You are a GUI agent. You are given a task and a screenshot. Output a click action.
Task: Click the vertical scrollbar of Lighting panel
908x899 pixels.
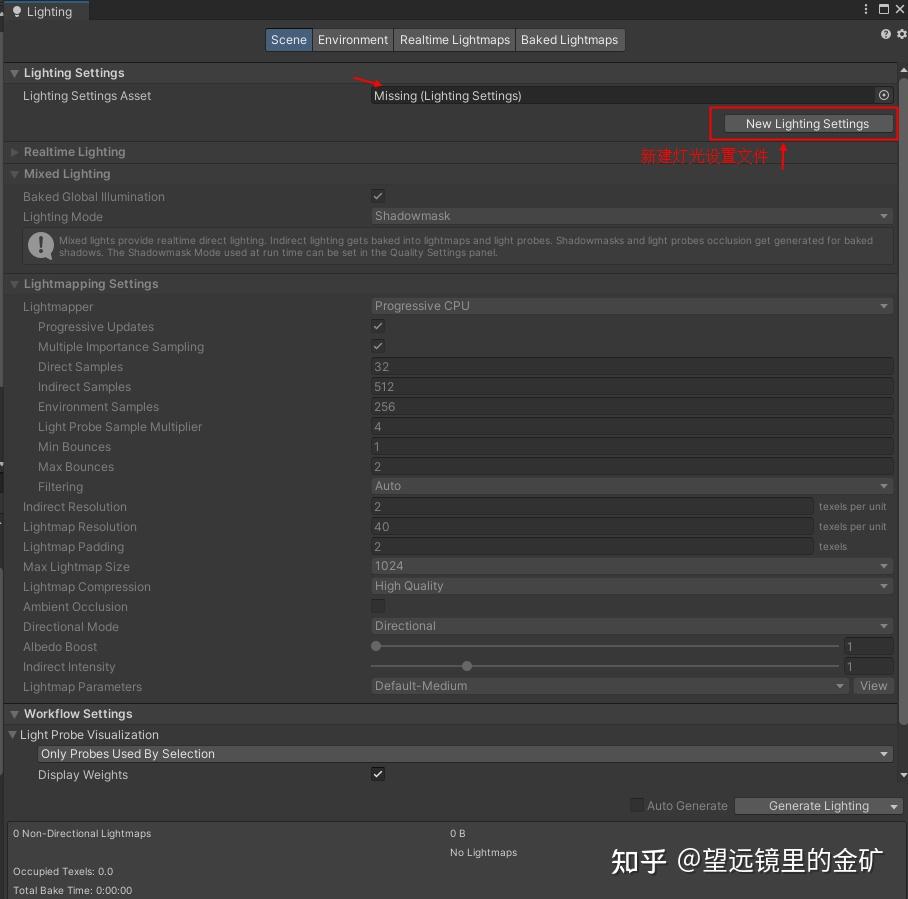coord(903,400)
